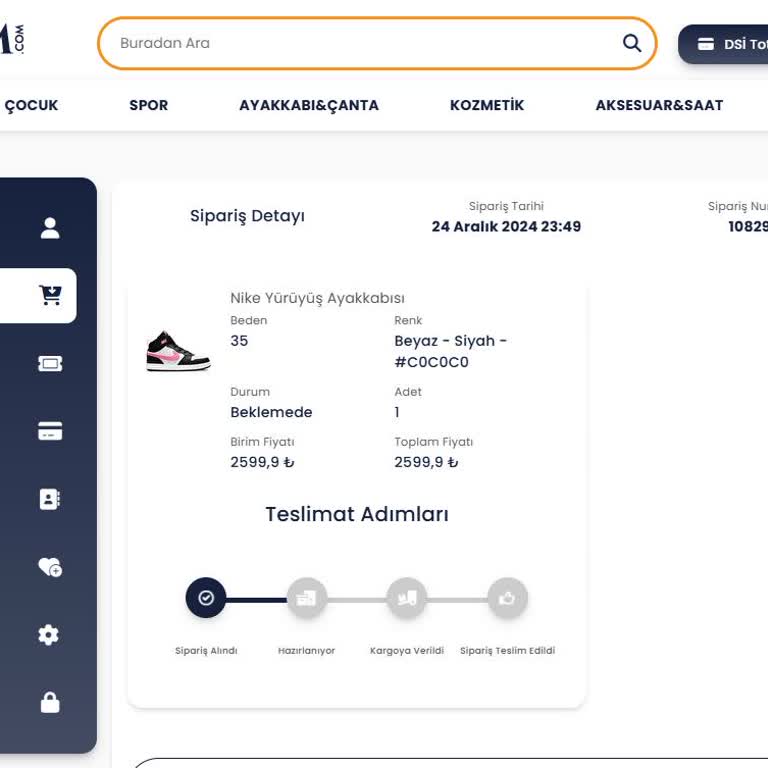Open the address book icon in sidebar
The image size is (768, 768).
[x=50, y=499]
